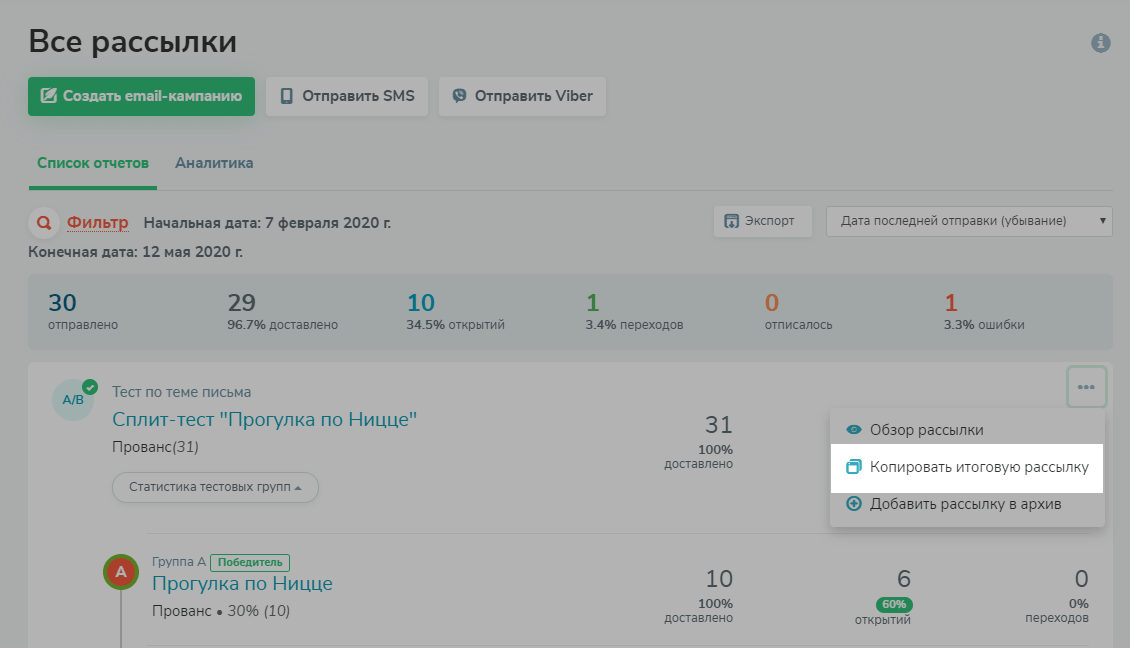Screen dimensions: 1130x648
Task: Click the eye icon for campaign overview
Action: (853, 430)
